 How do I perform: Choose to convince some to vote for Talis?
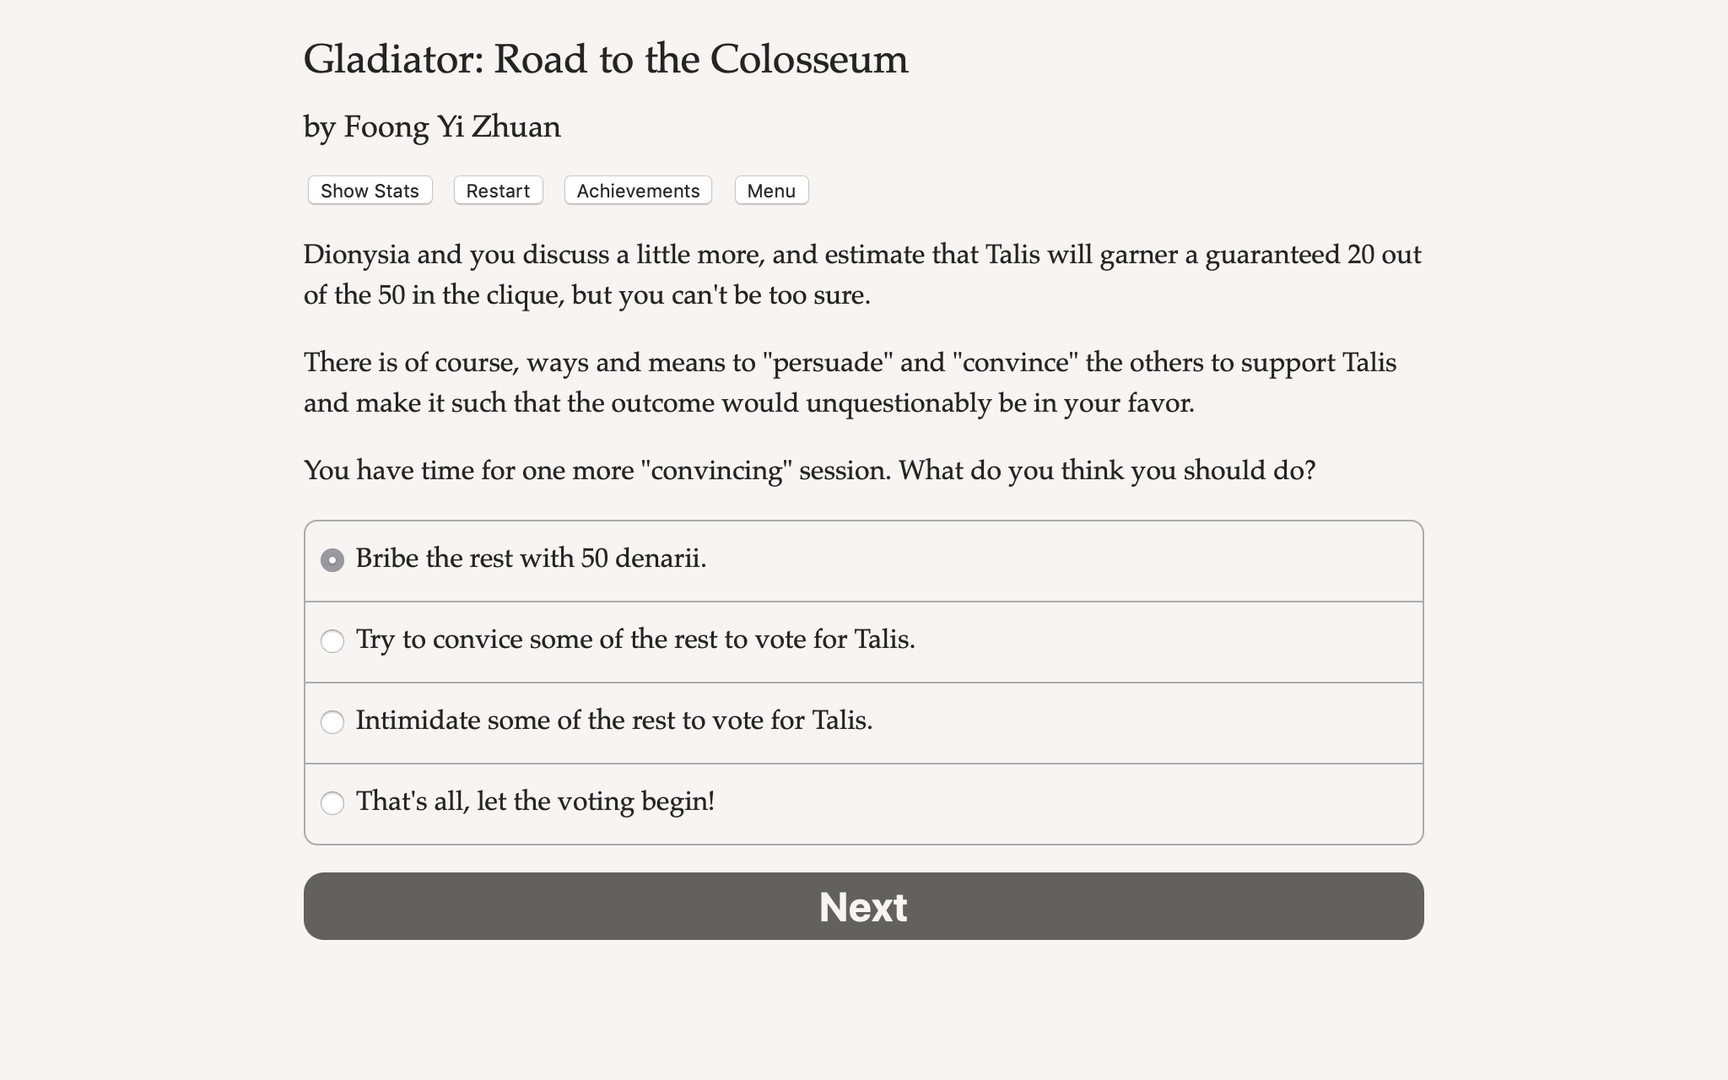636,641
